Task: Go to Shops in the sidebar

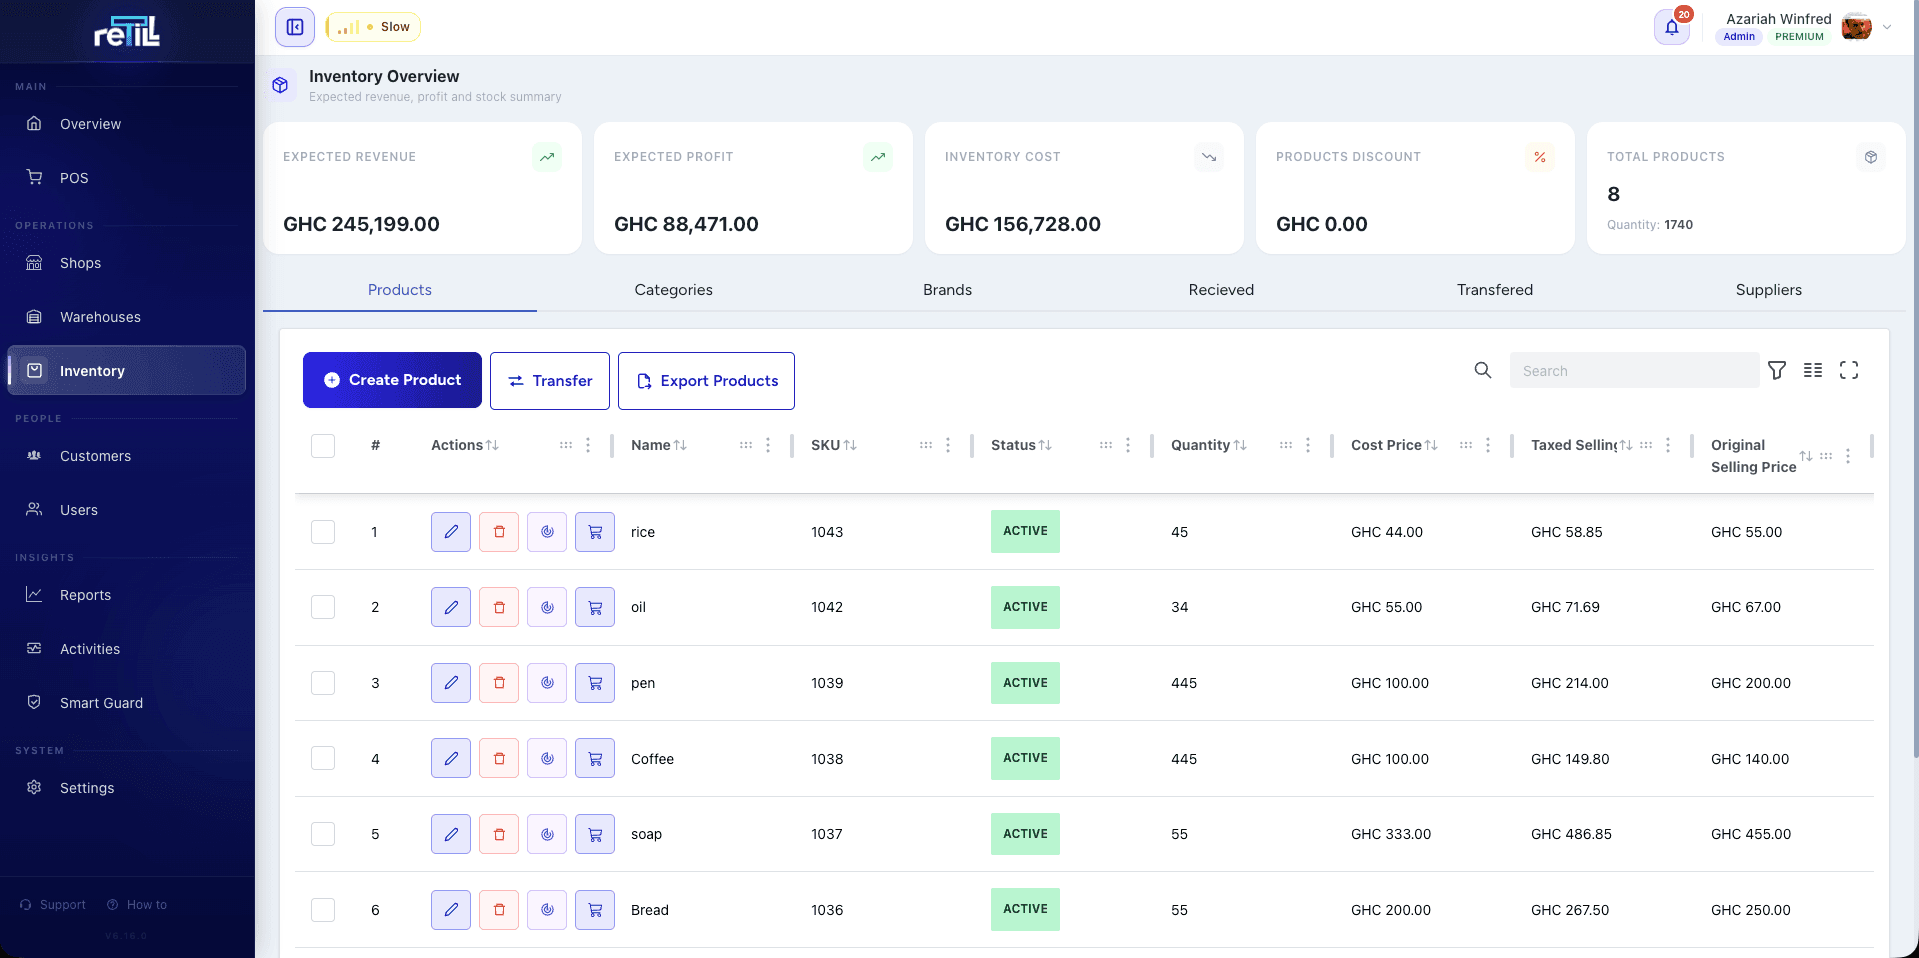Action: click(x=127, y=263)
